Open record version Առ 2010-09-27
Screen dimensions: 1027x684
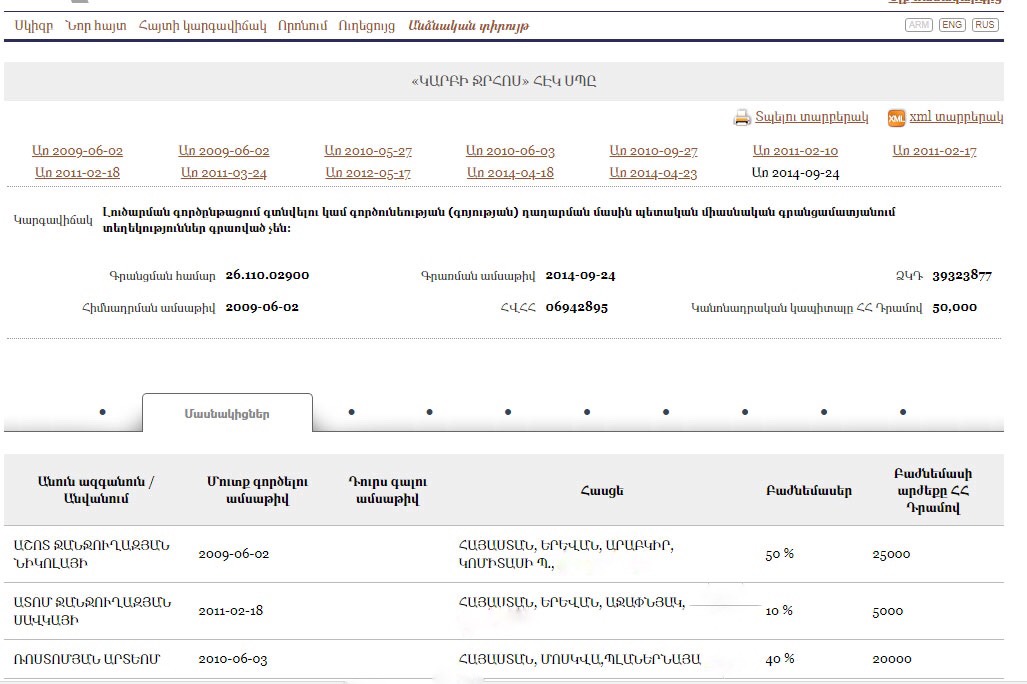(x=654, y=151)
